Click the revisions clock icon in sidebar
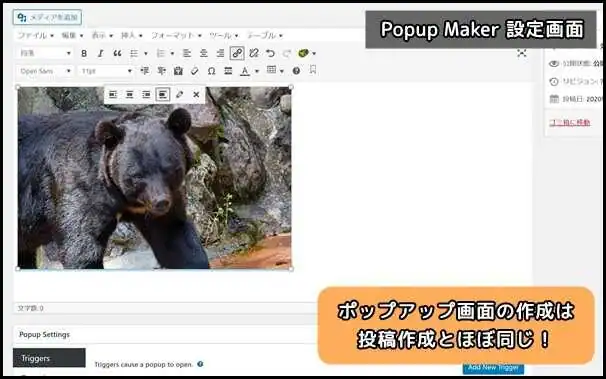The height and width of the screenshot is (379, 606). pyautogui.click(x=553, y=81)
